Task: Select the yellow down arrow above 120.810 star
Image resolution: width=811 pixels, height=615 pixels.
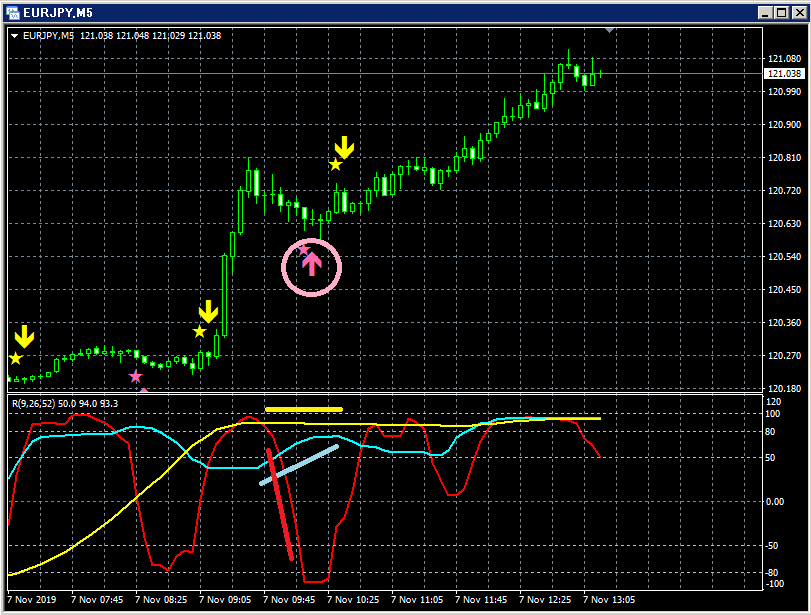Action: pyautogui.click(x=344, y=147)
